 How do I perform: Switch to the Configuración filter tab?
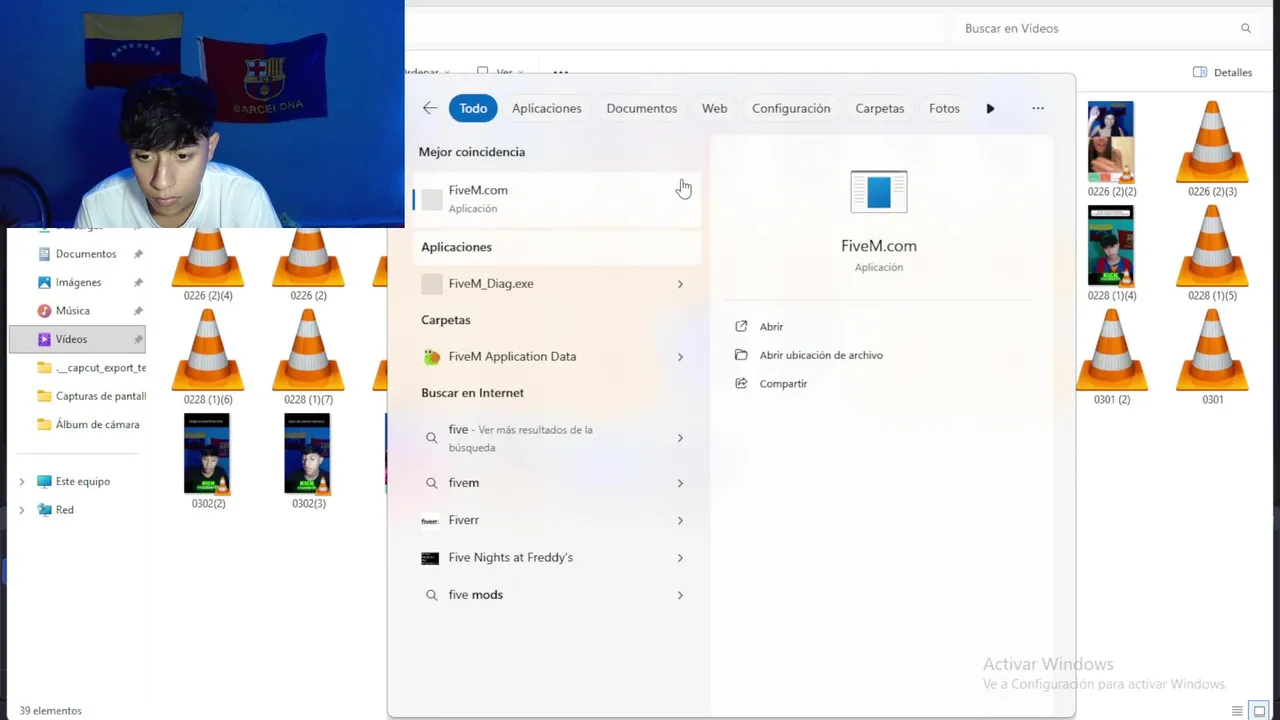pos(791,108)
